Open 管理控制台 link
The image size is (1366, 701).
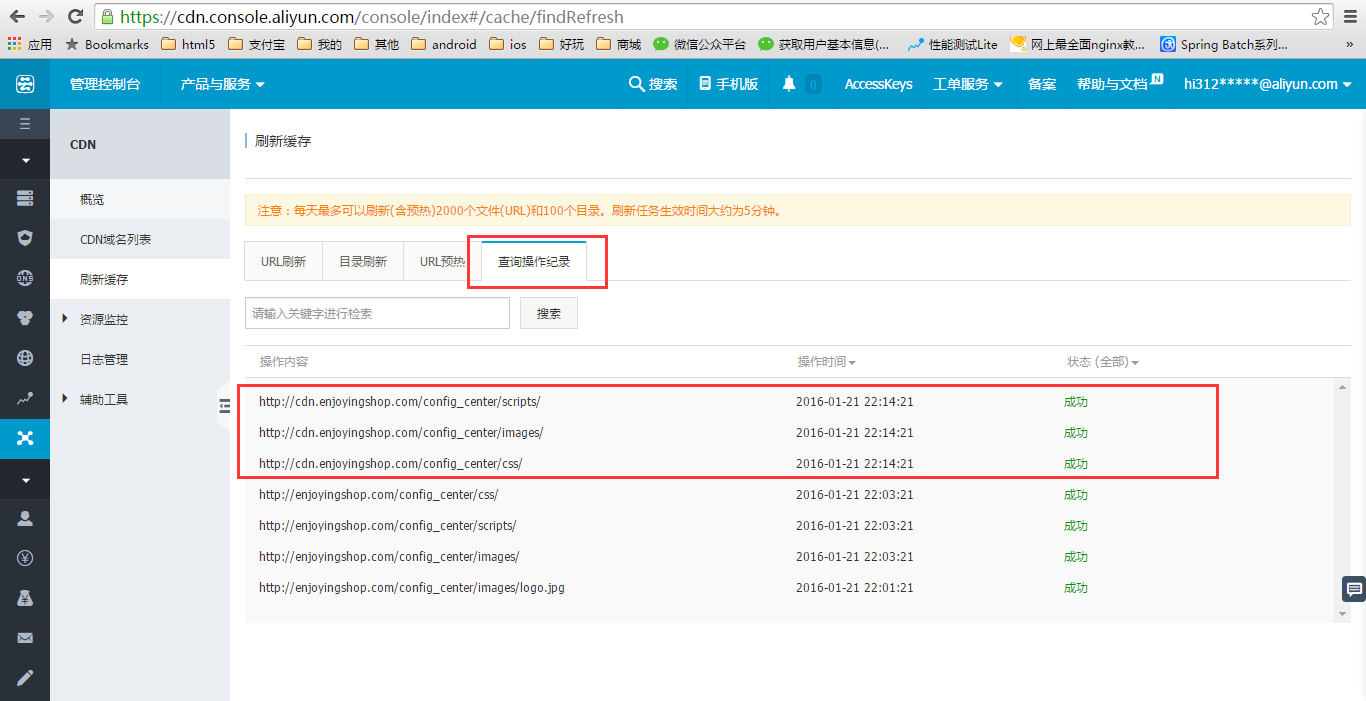tap(105, 84)
